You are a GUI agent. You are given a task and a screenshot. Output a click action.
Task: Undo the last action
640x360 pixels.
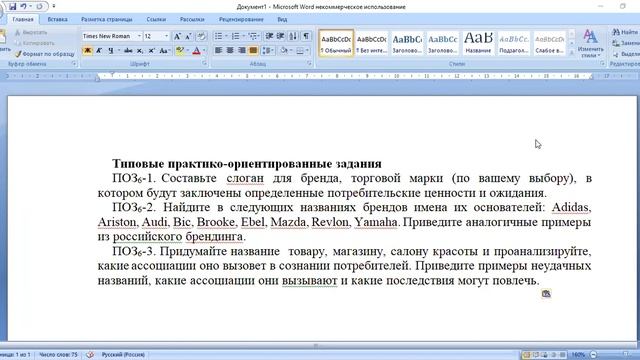[24, 7]
